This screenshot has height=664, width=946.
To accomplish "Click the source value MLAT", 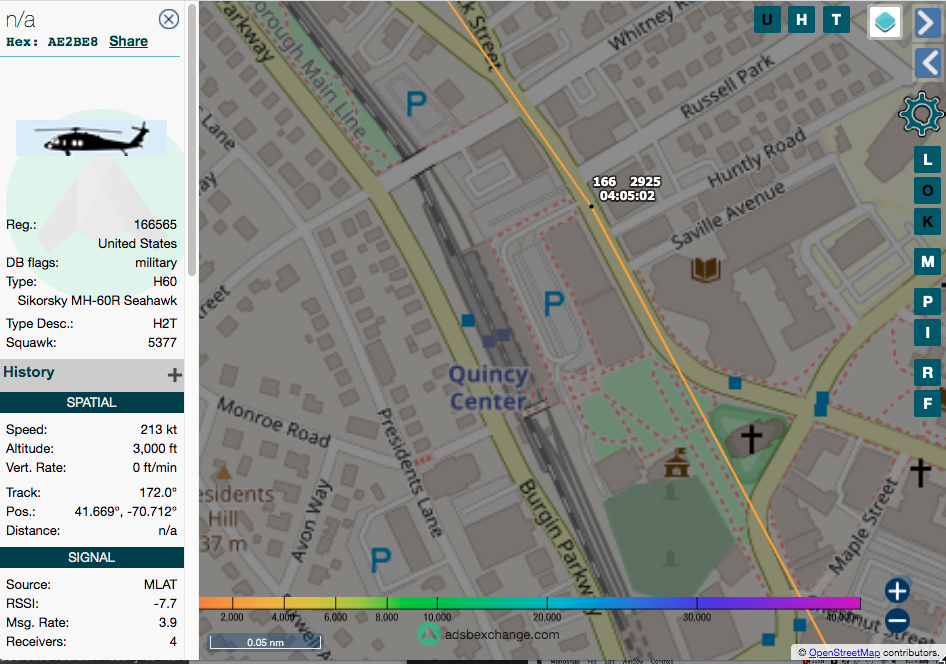I will coord(160,584).
